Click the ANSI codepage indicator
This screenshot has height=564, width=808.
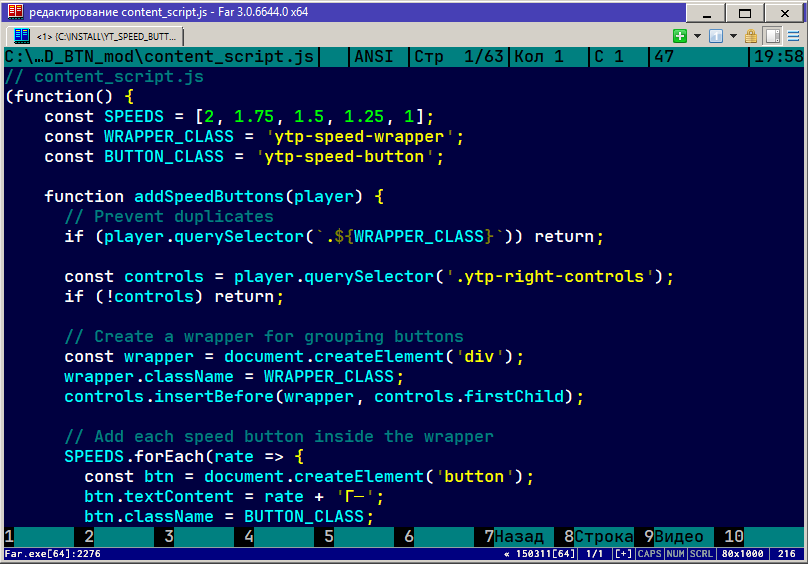click(x=374, y=56)
